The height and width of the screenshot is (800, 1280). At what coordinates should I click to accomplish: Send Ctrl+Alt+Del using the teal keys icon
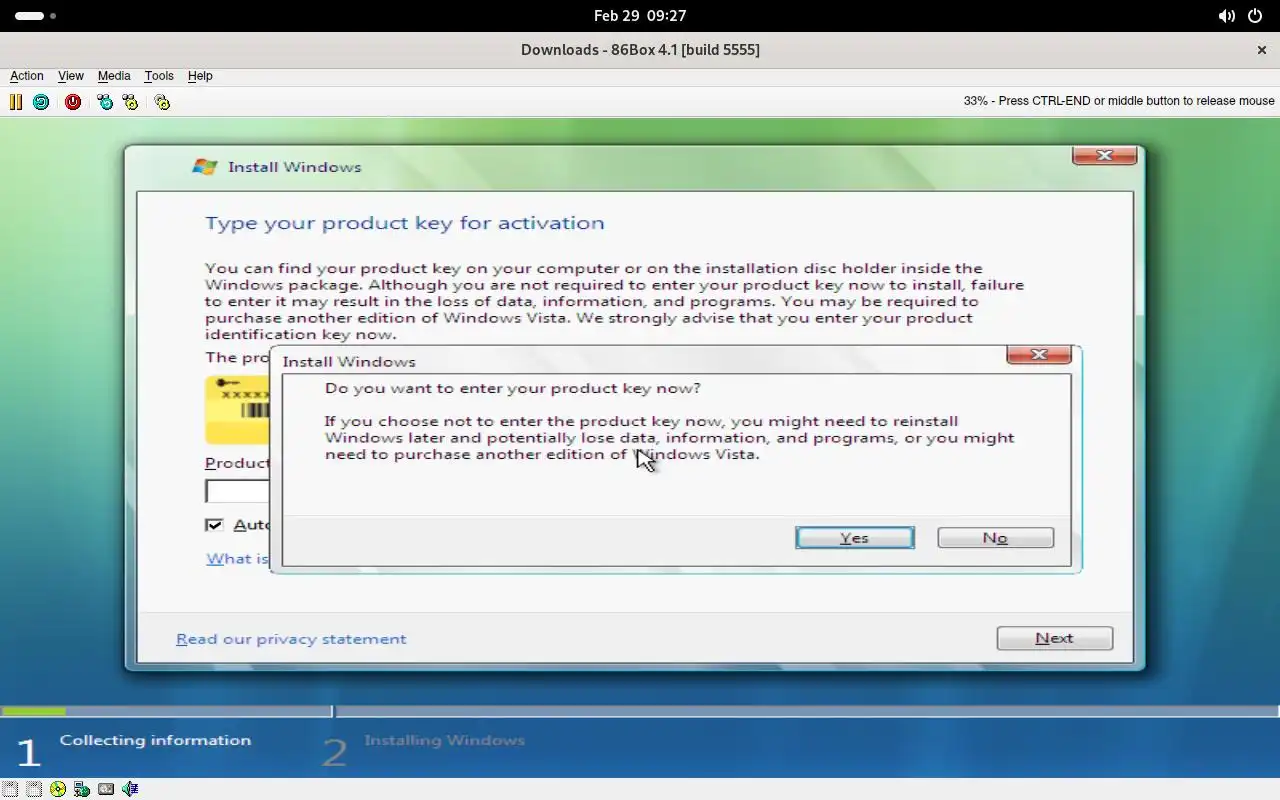(105, 102)
